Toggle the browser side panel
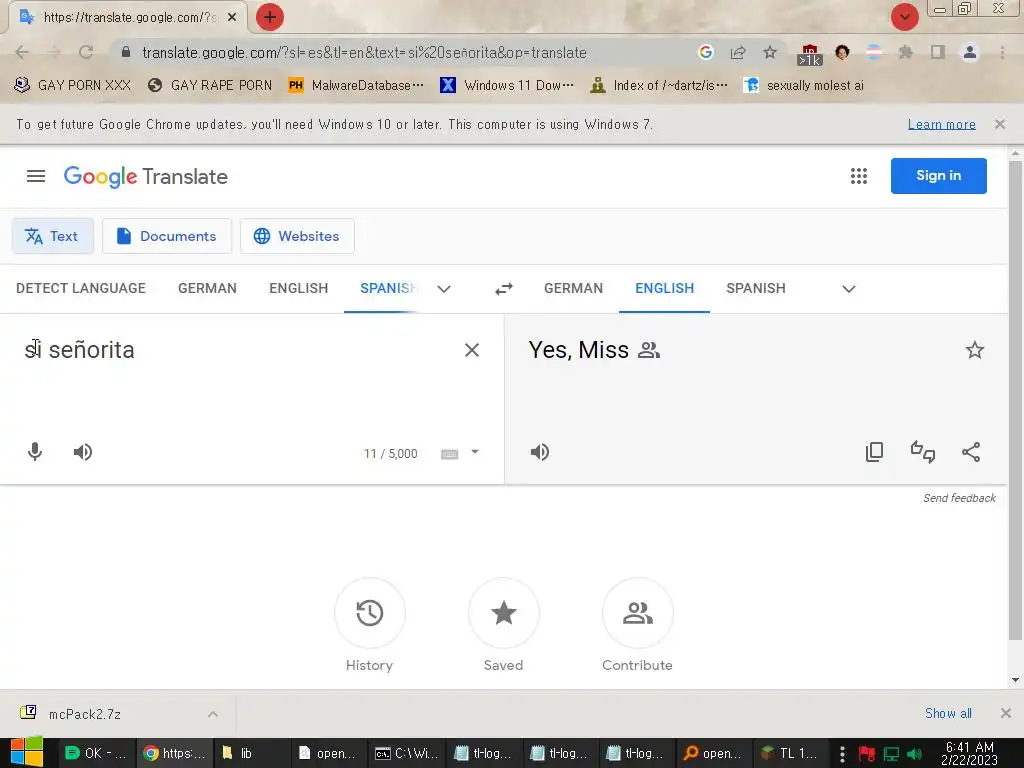This screenshot has width=1024, height=768. click(938, 52)
